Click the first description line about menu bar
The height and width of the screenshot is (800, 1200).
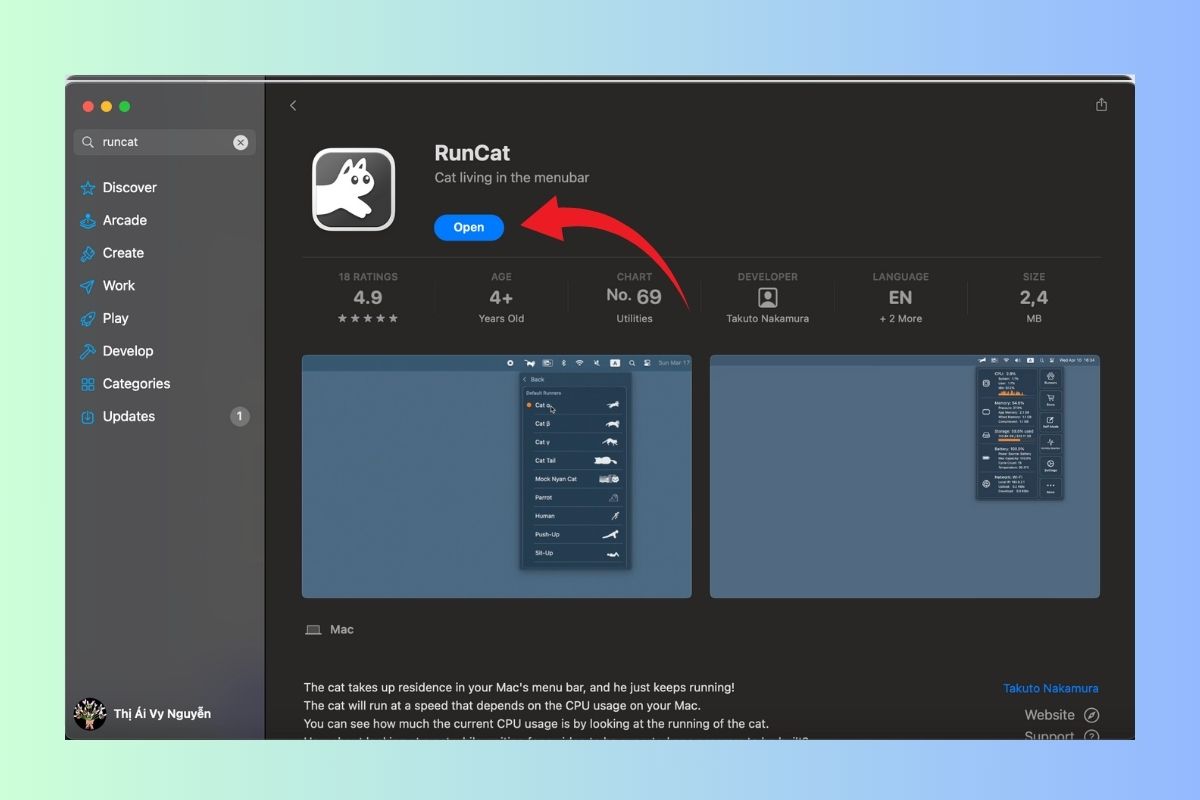click(519, 688)
